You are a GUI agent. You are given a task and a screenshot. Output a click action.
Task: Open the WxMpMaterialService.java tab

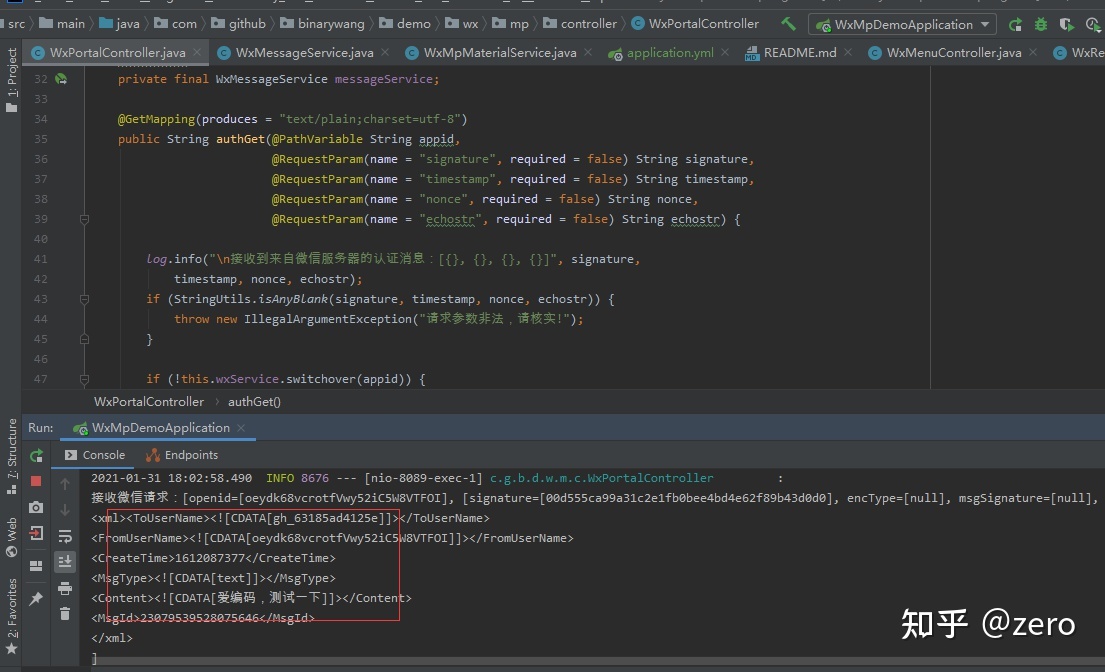500,53
